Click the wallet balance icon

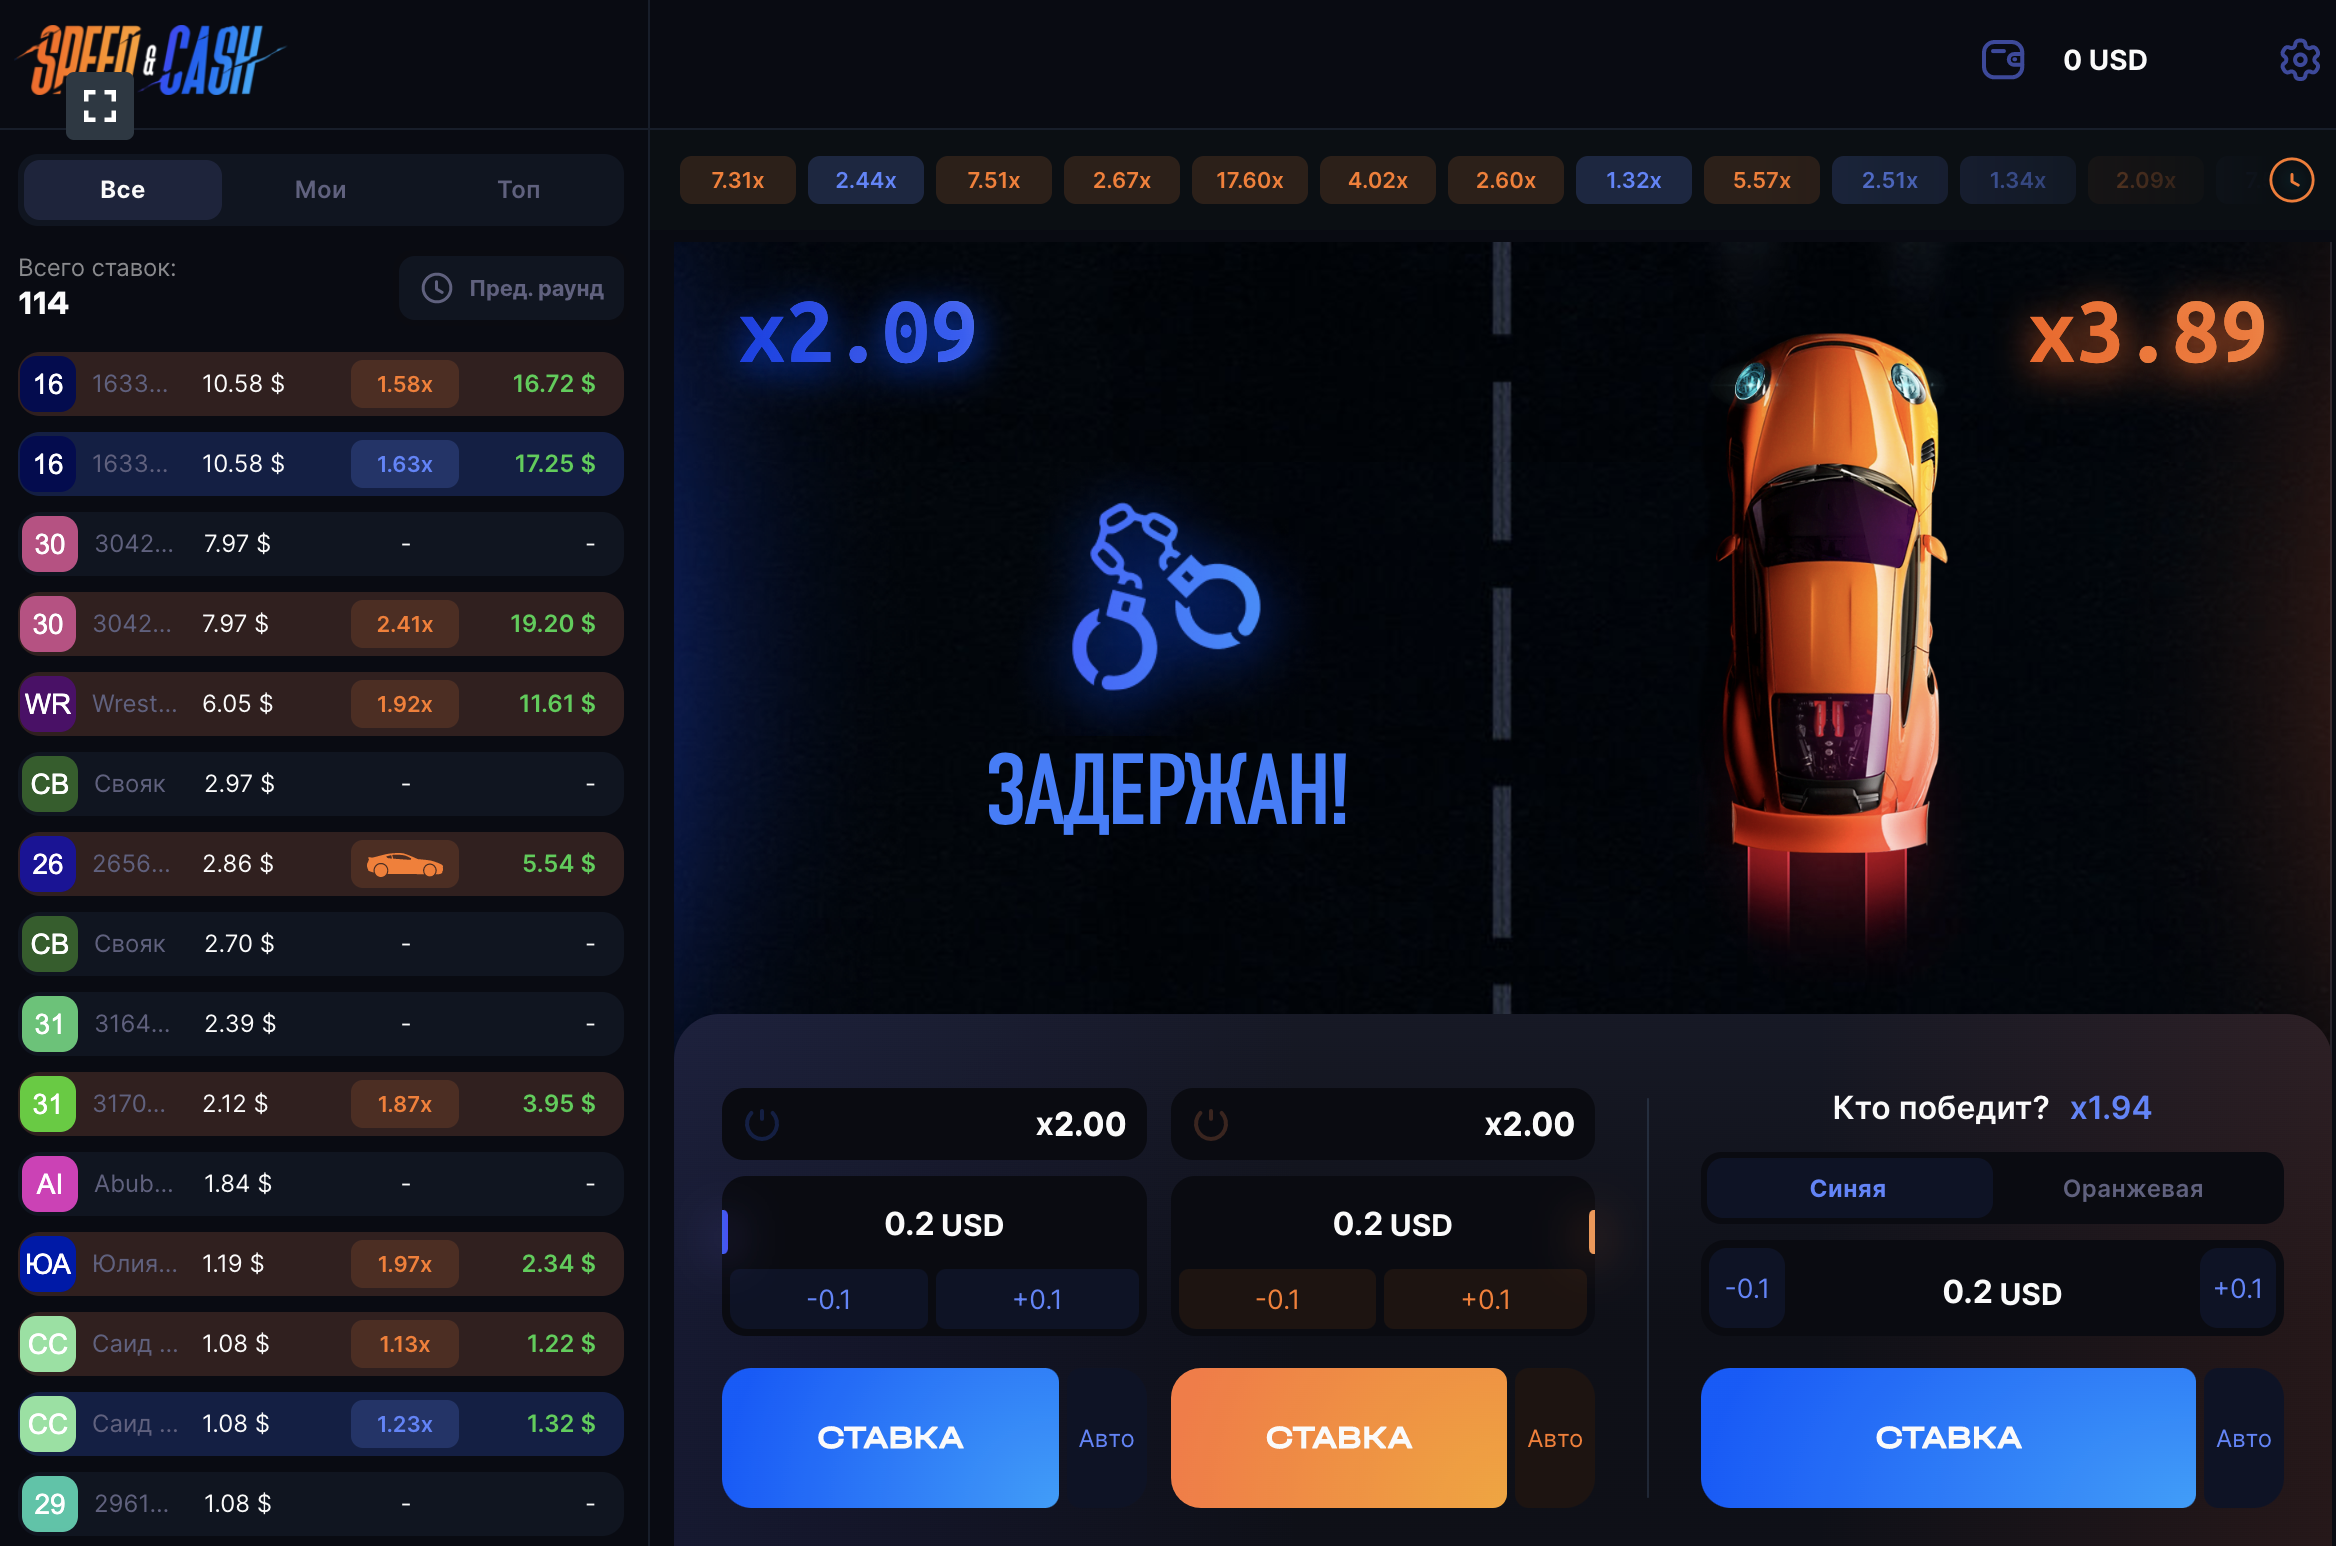coord(2003,60)
